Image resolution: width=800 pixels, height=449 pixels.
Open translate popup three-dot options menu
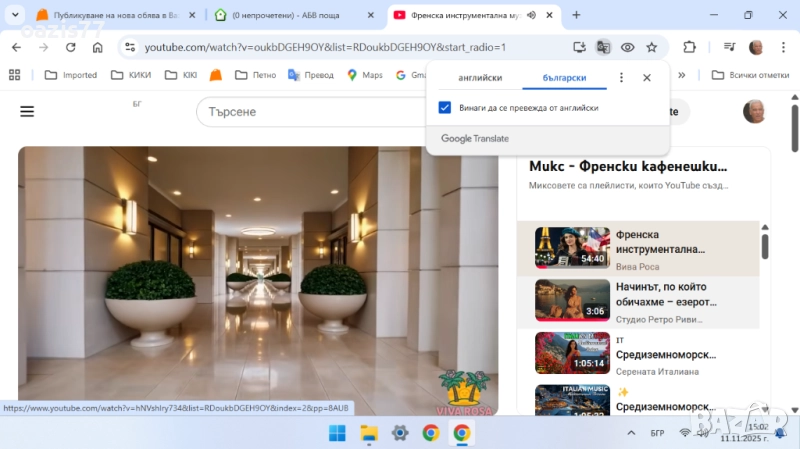click(x=621, y=77)
